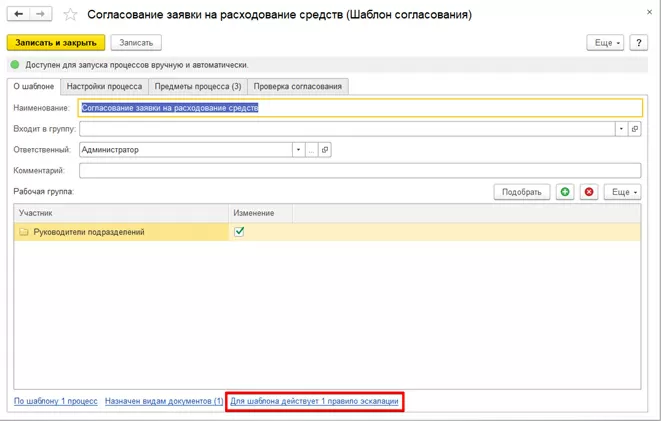Image resolution: width=661 pixels, height=421 pixels.
Task: Open help with the question mark button
Action: [639, 43]
